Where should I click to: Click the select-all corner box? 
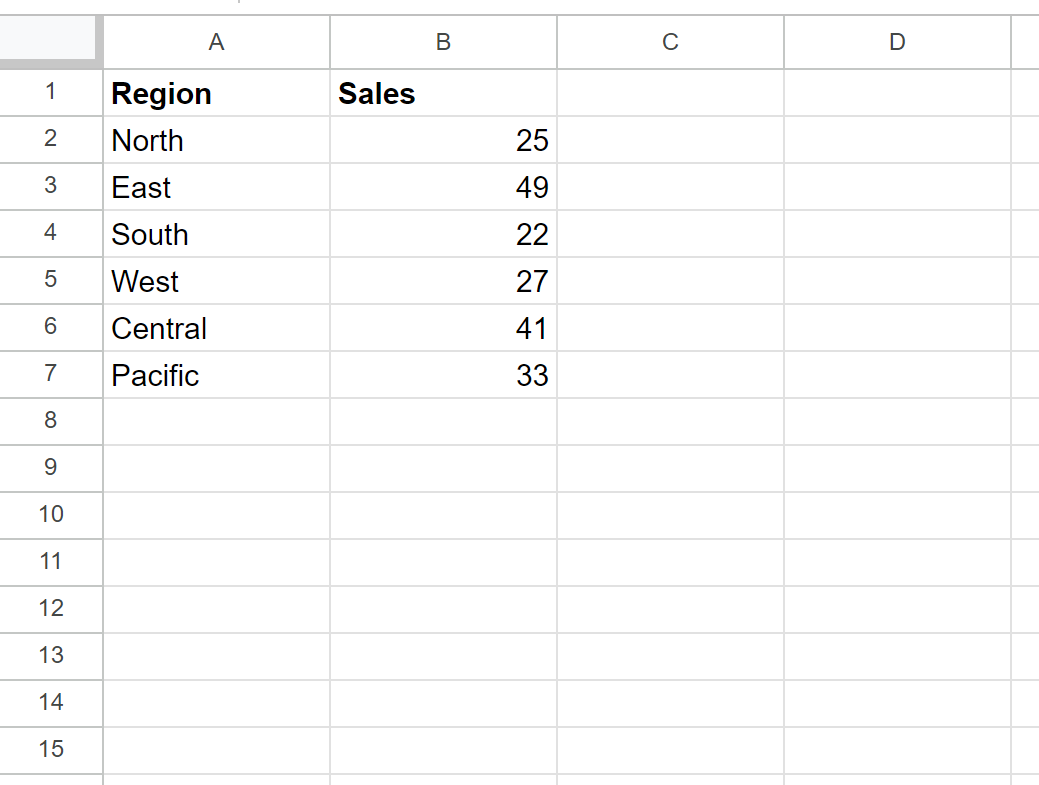[x=51, y=42]
